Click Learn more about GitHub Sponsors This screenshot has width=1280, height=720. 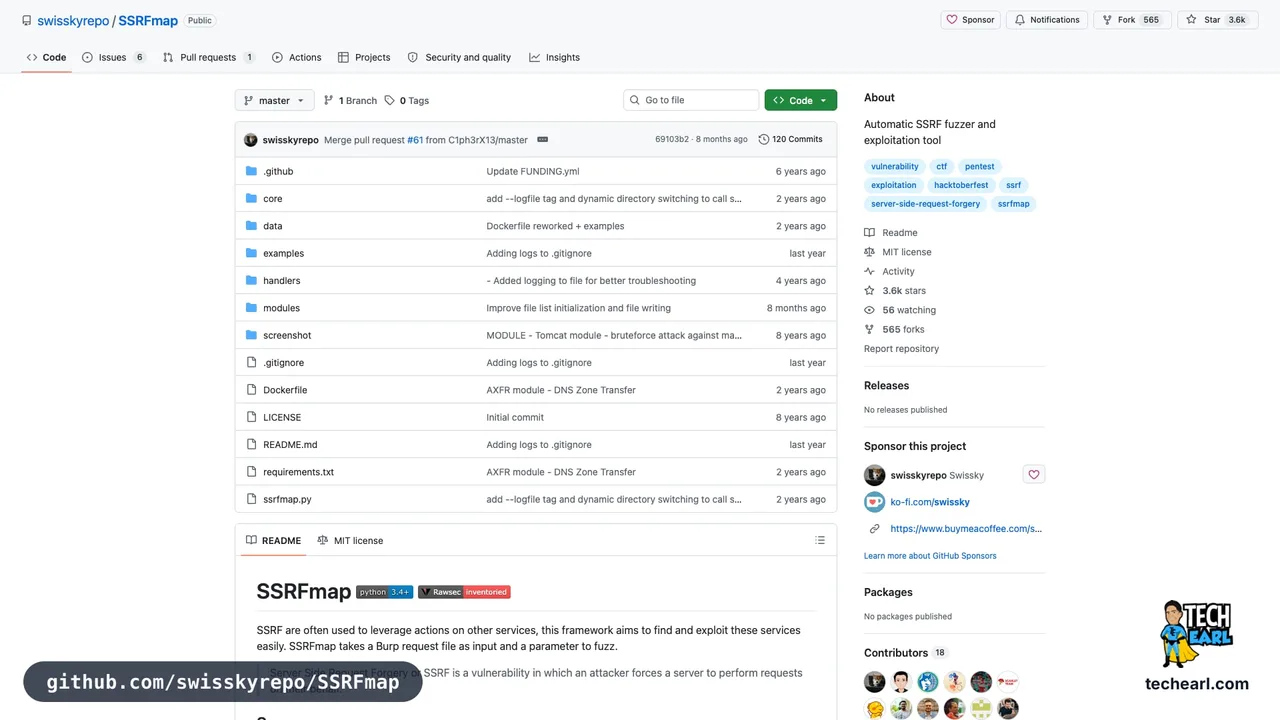coord(930,556)
